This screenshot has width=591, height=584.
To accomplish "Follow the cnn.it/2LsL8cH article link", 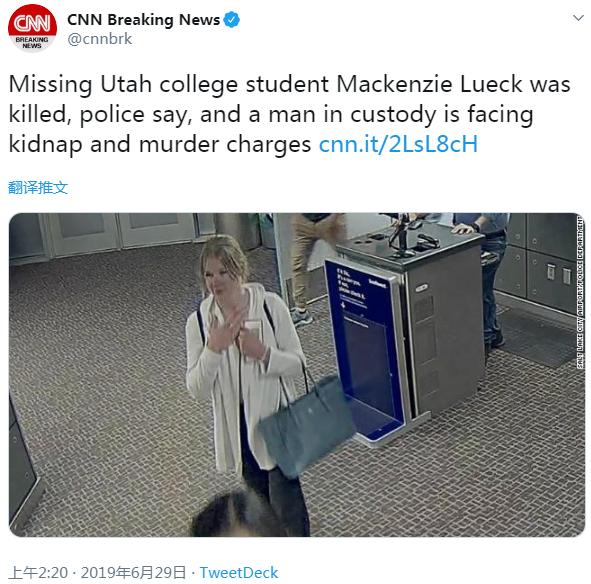I will pyautogui.click(x=398, y=144).
